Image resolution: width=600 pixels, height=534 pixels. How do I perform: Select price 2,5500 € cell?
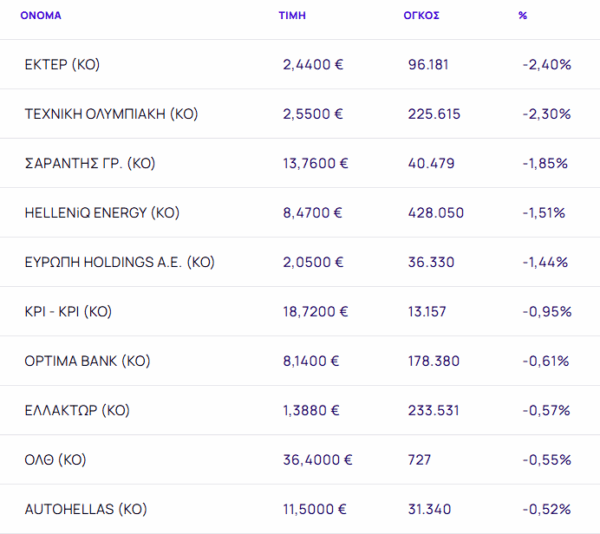(313, 114)
